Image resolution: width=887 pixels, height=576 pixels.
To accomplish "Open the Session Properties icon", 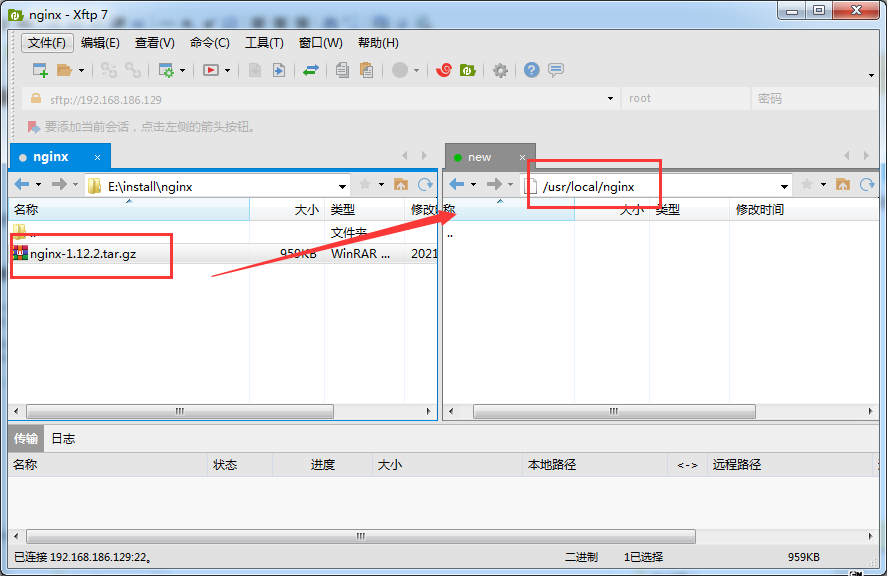I will click(166, 70).
